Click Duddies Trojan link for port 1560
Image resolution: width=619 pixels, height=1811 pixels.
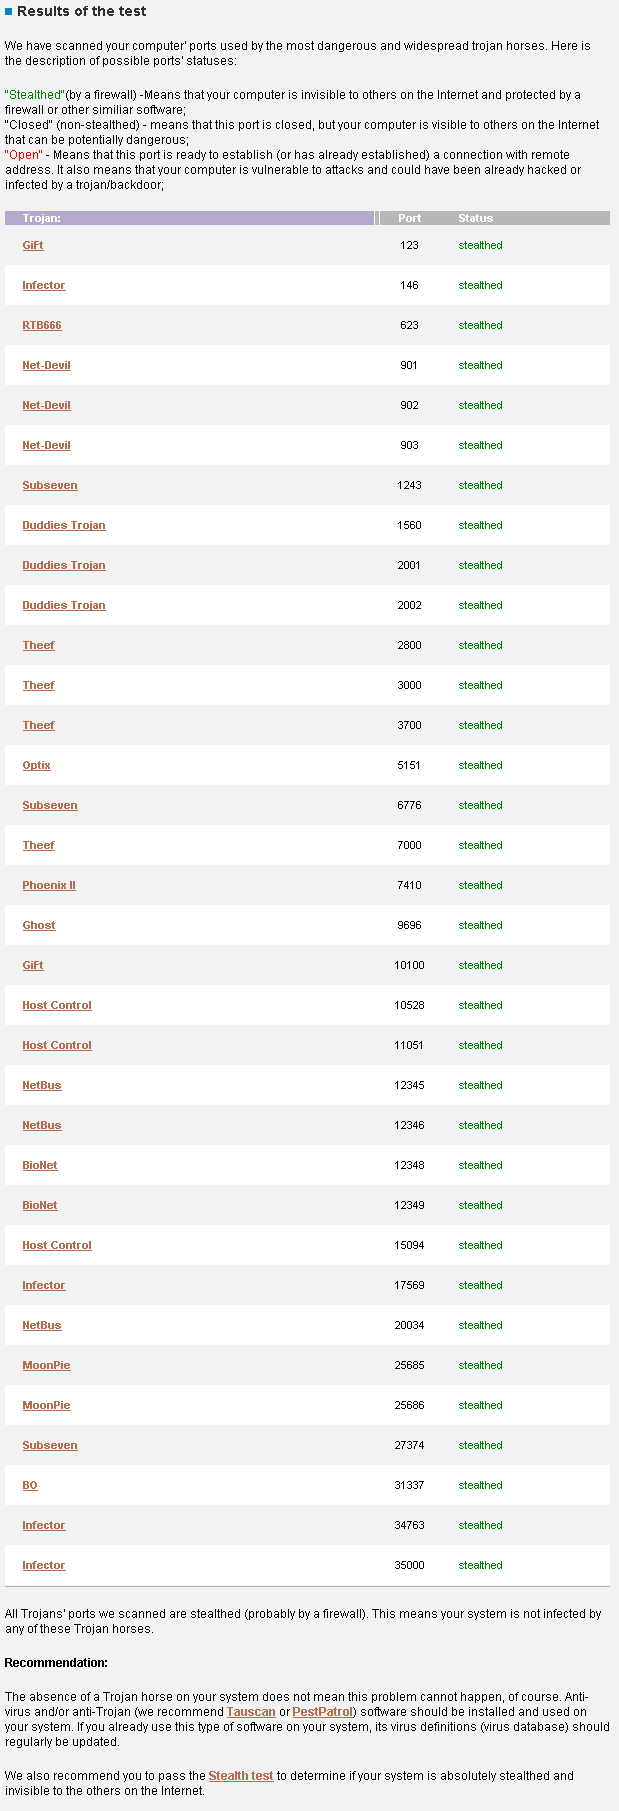[64, 525]
